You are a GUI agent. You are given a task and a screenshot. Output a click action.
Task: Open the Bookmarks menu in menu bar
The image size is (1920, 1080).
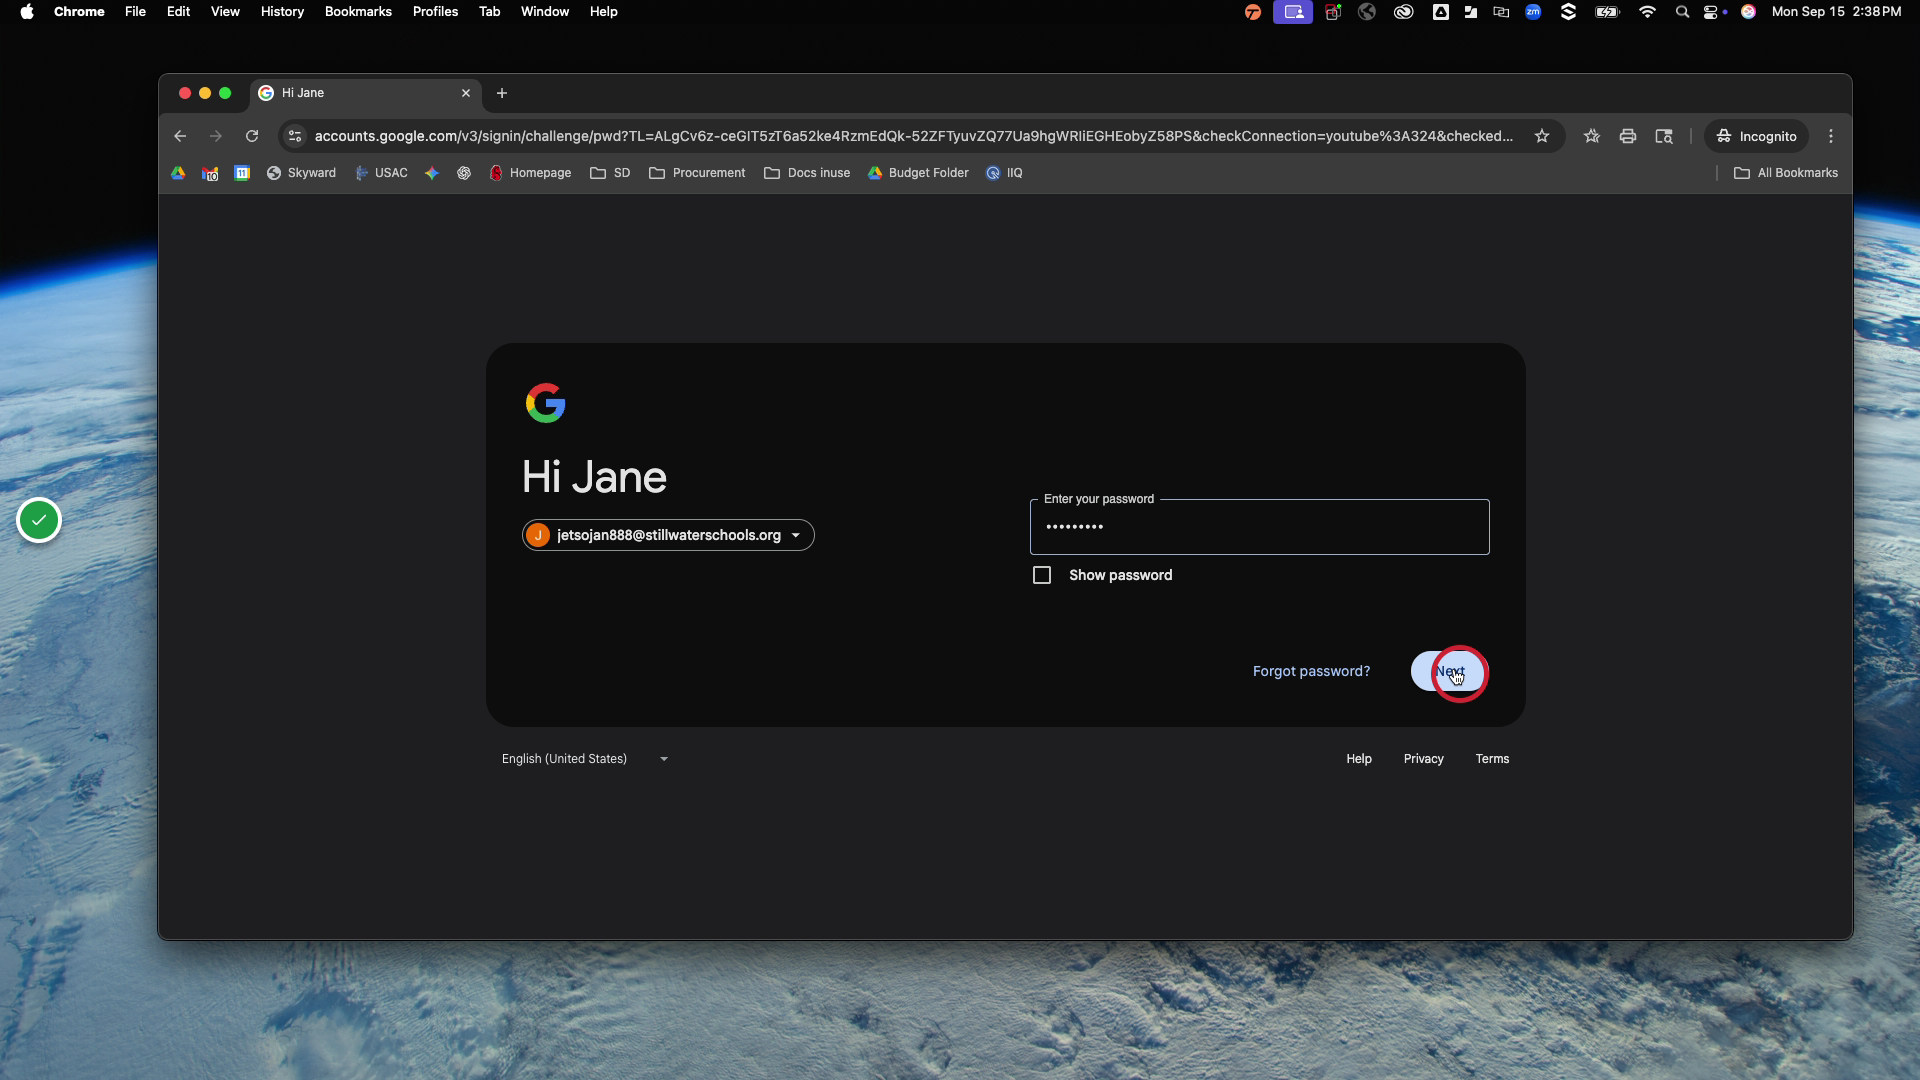click(358, 12)
